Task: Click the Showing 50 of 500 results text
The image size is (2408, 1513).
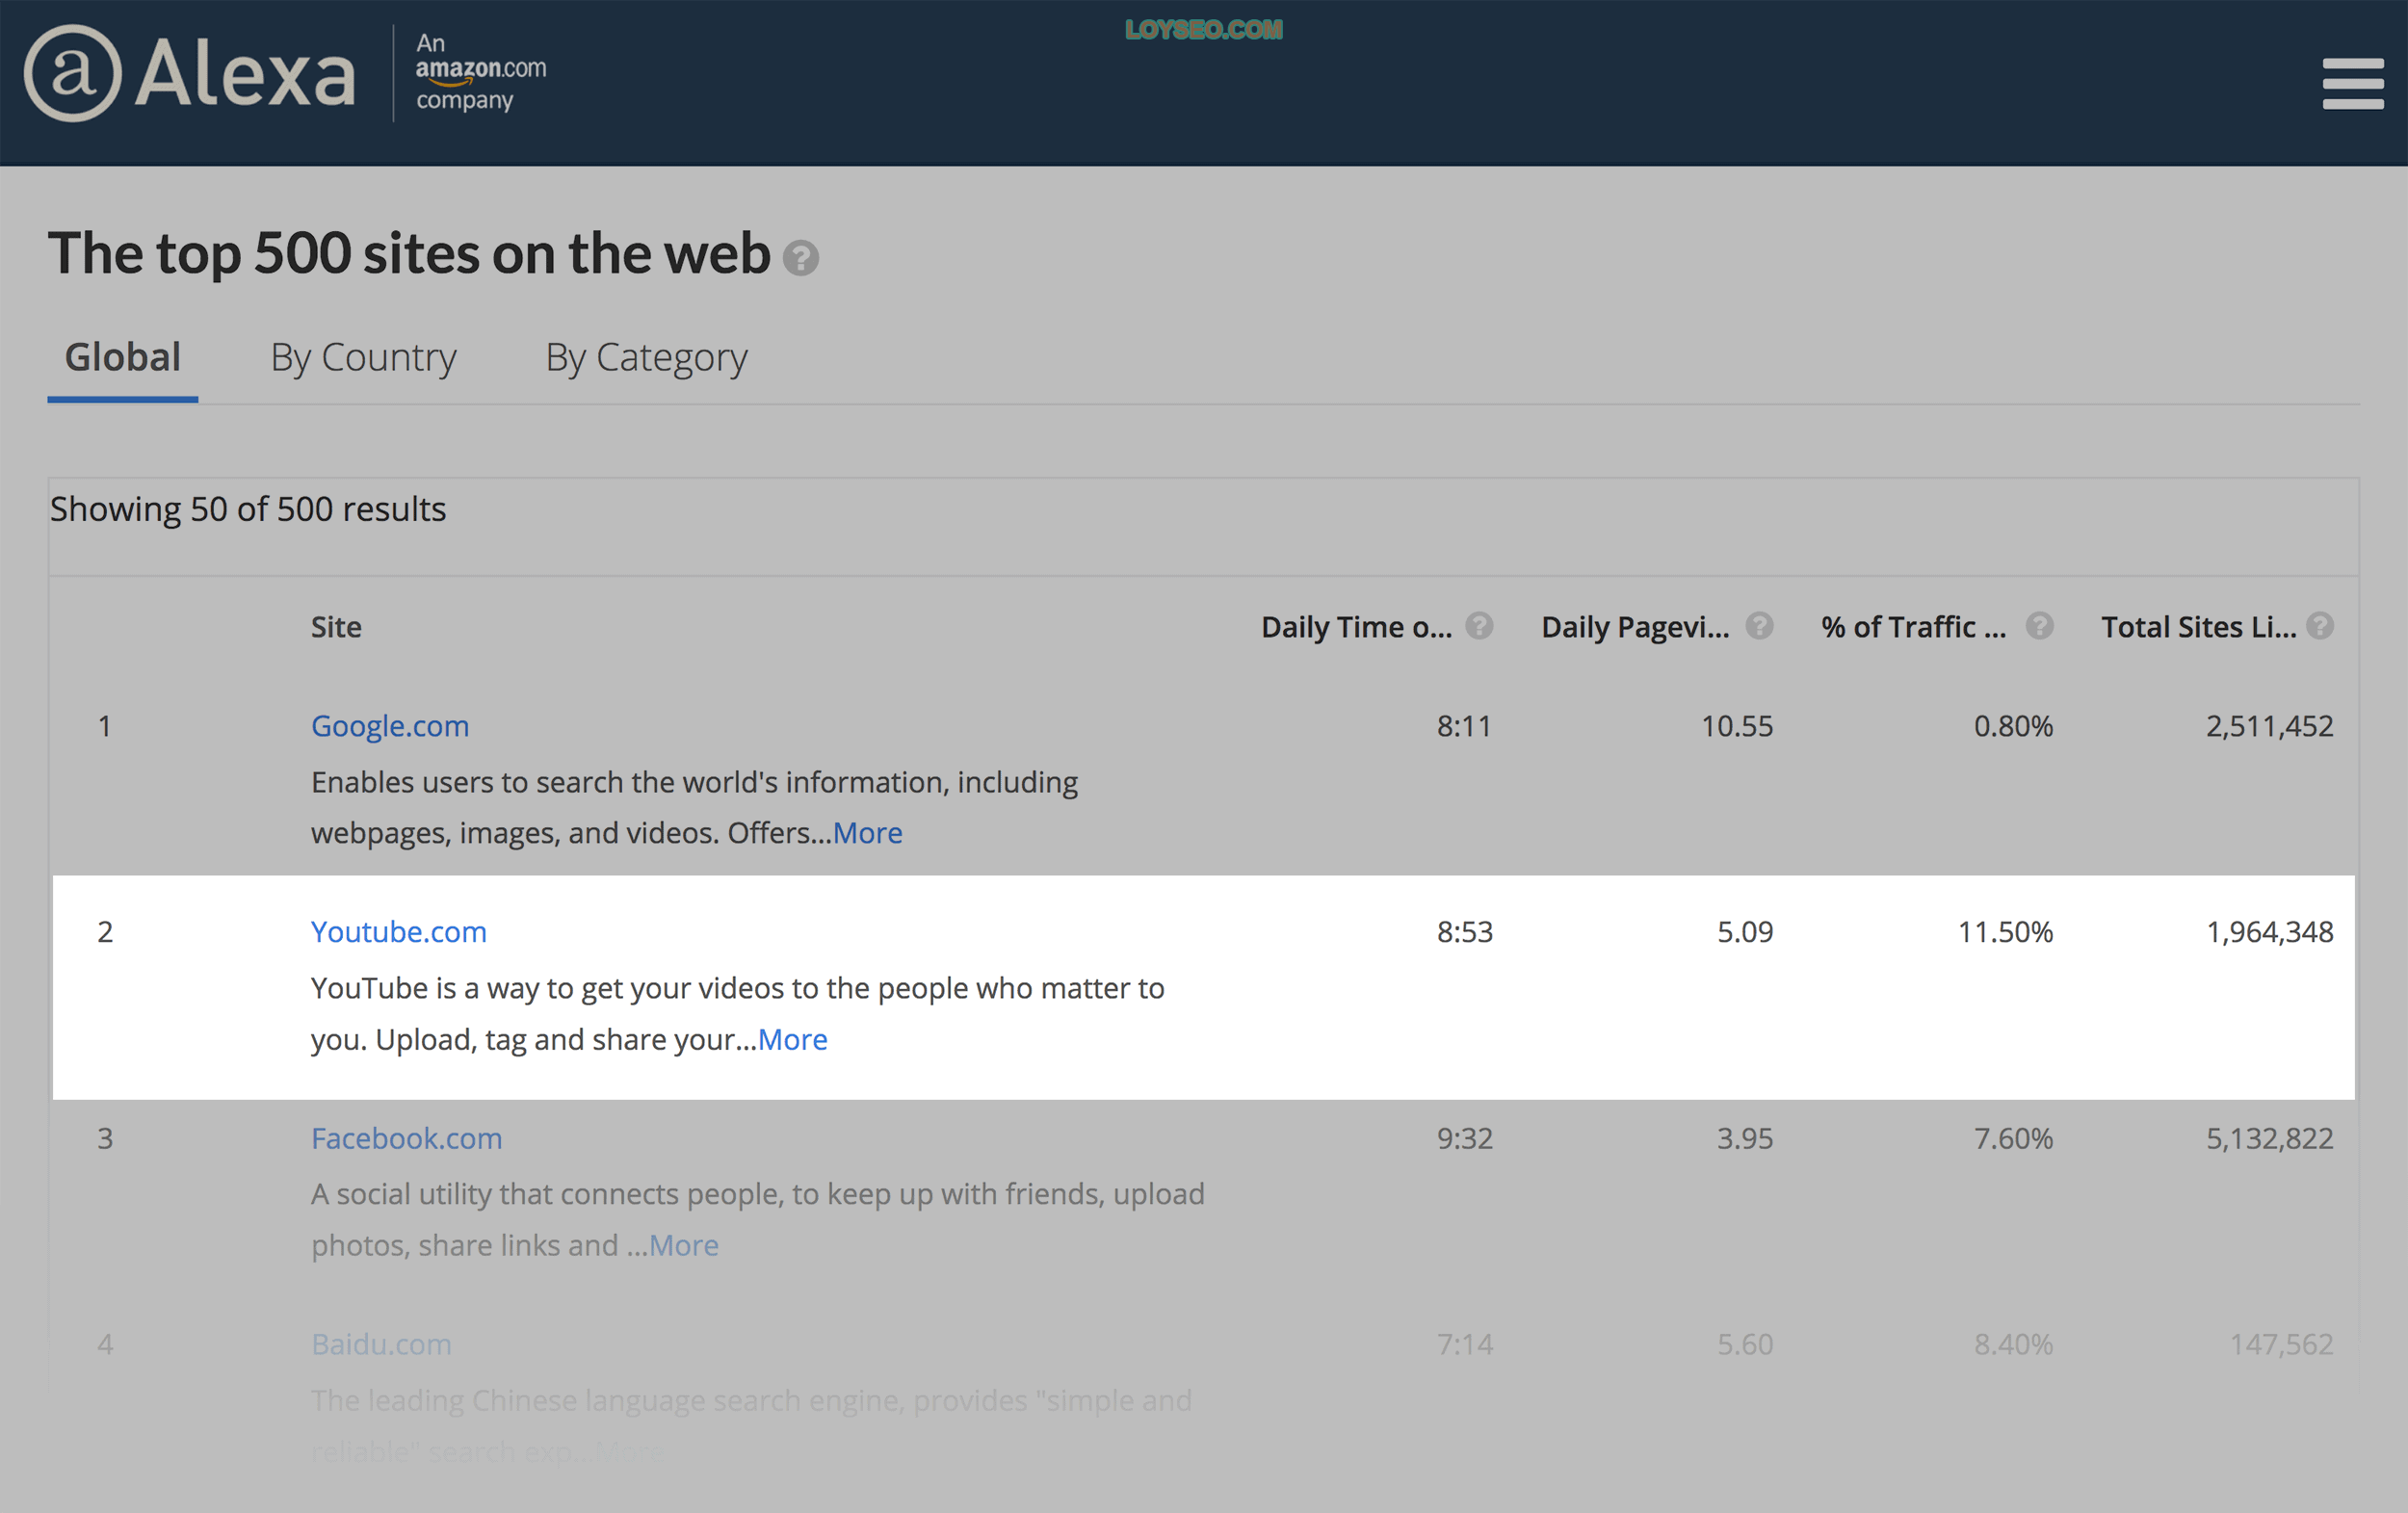Action: (x=248, y=509)
